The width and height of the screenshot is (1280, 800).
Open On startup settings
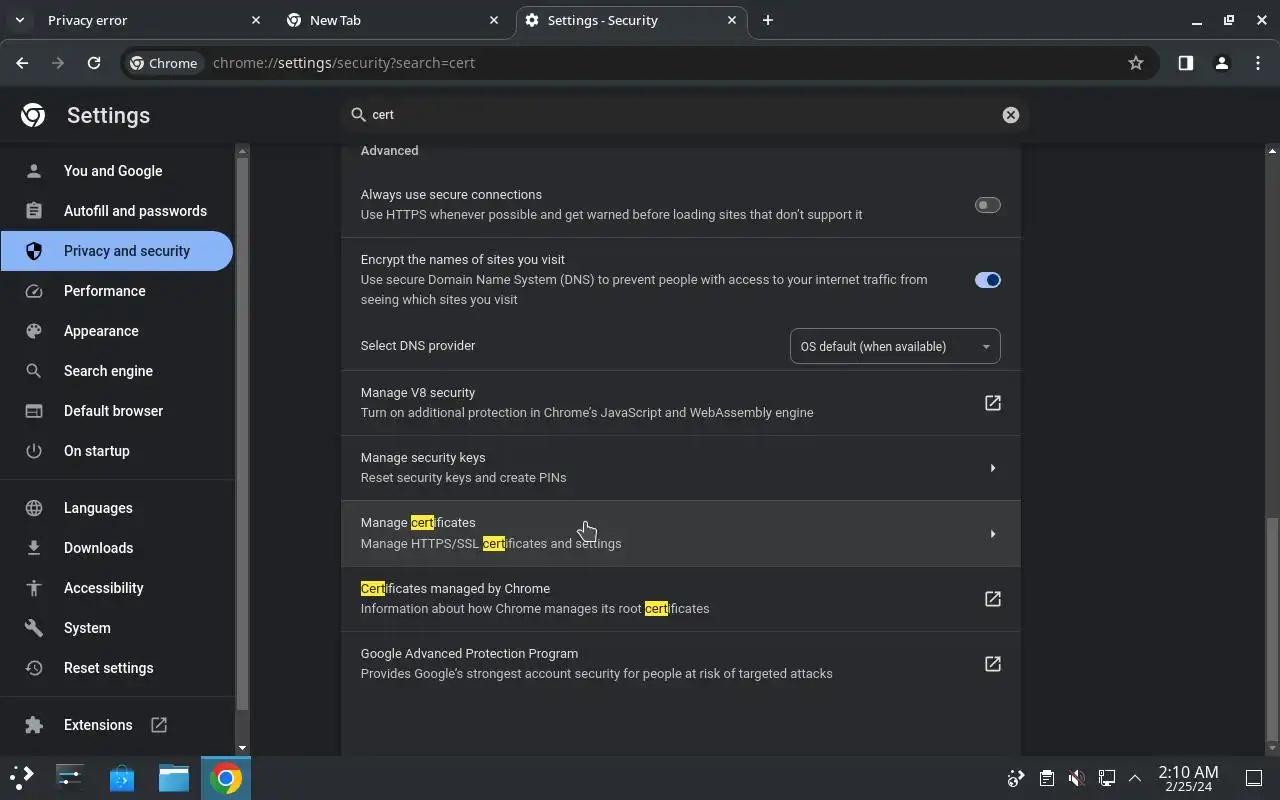[x=116, y=451]
